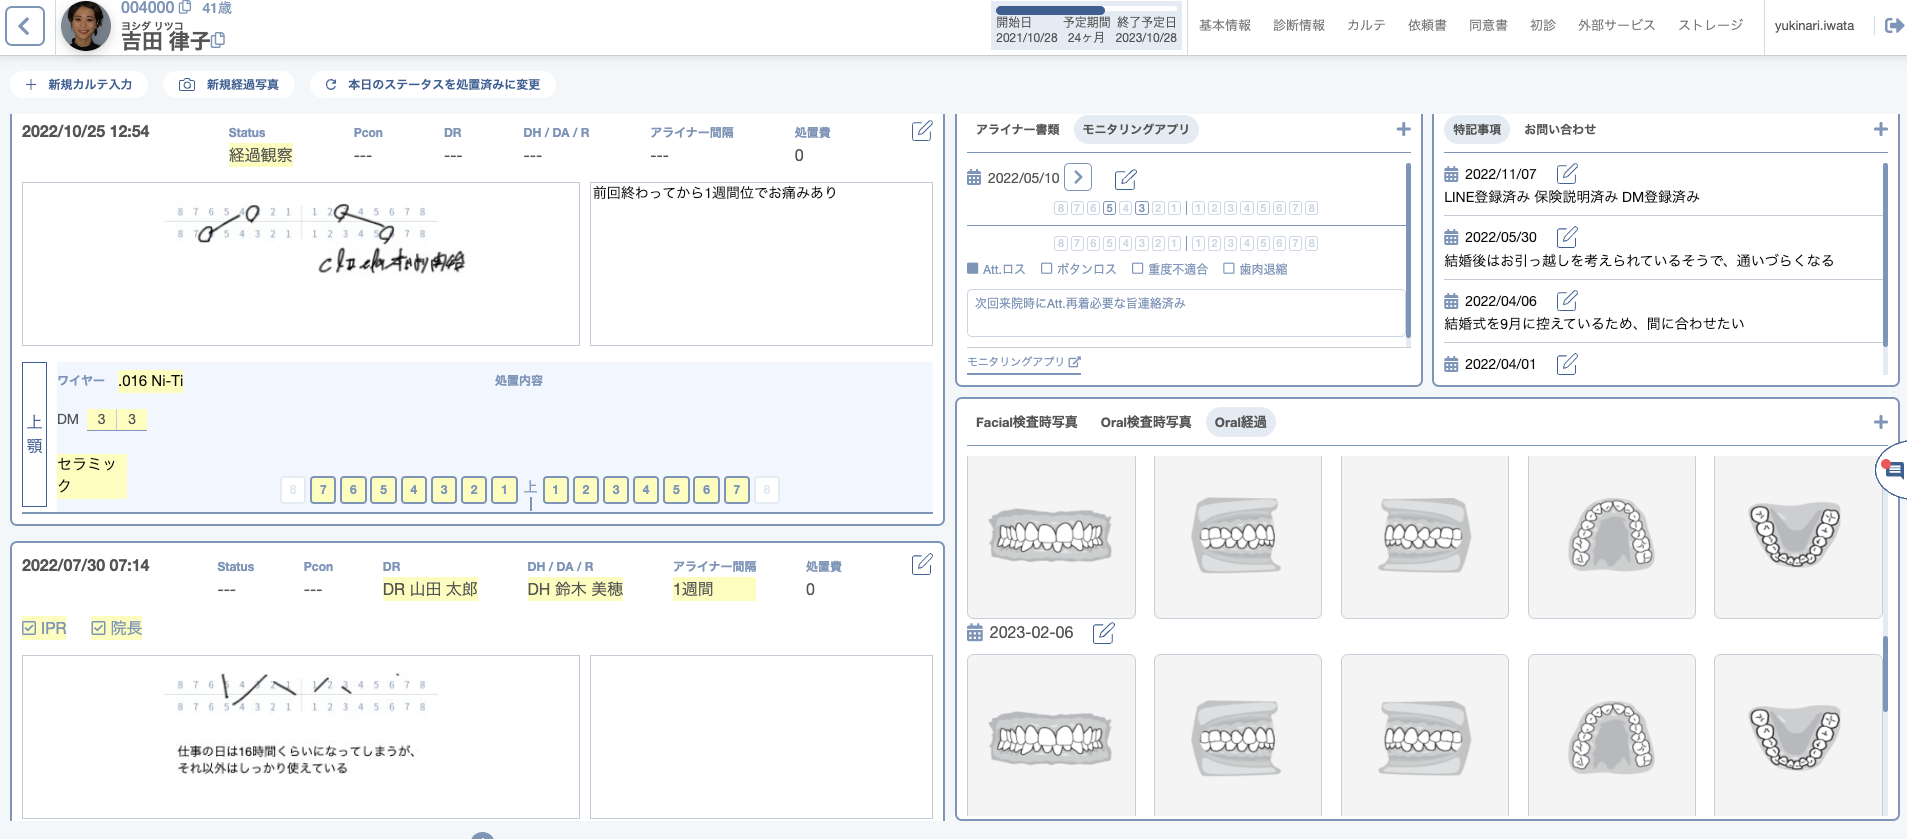Click the treatment period progress bar

click(x=1086, y=11)
